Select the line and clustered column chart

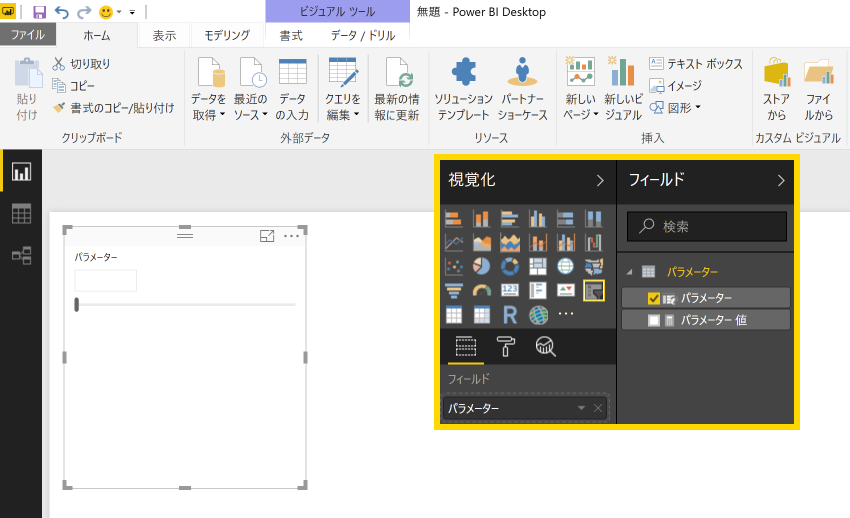(x=565, y=243)
